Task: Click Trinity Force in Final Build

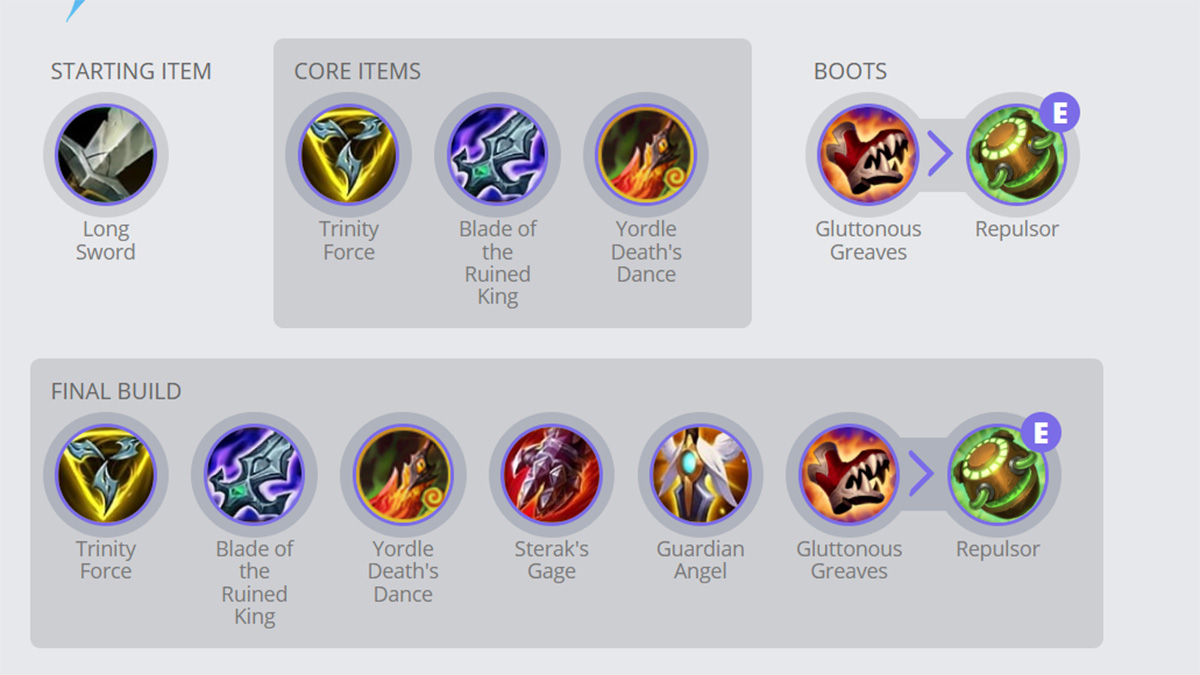Action: (105, 475)
